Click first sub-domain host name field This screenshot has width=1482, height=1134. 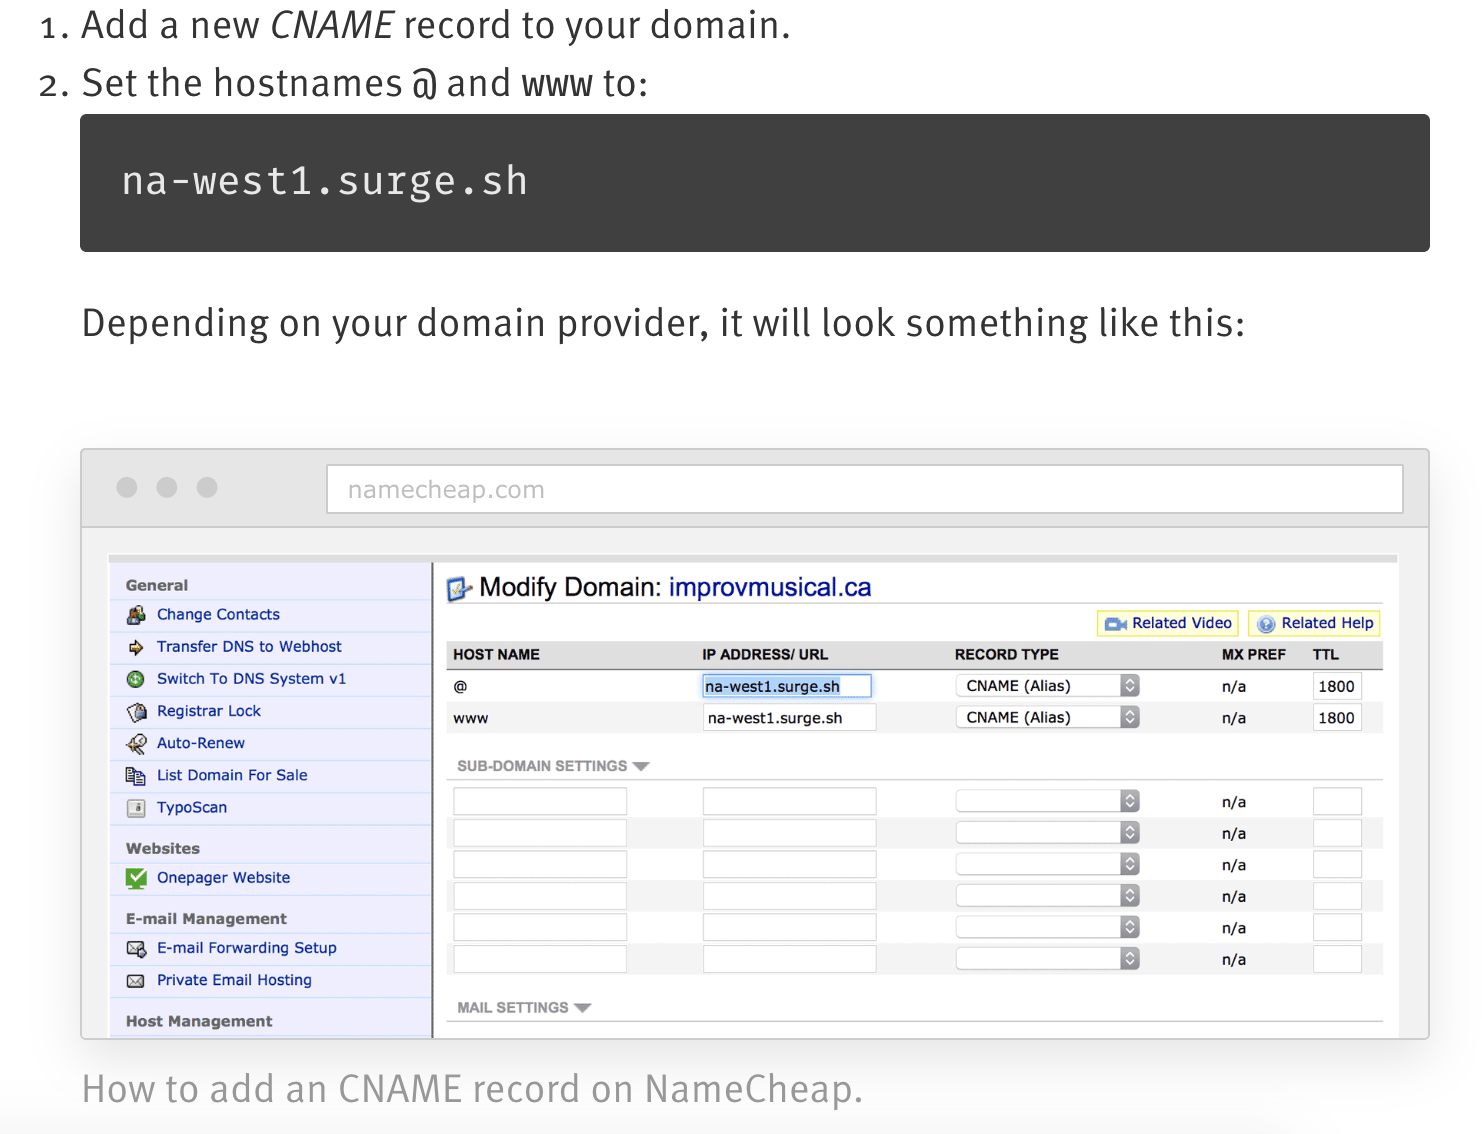540,801
